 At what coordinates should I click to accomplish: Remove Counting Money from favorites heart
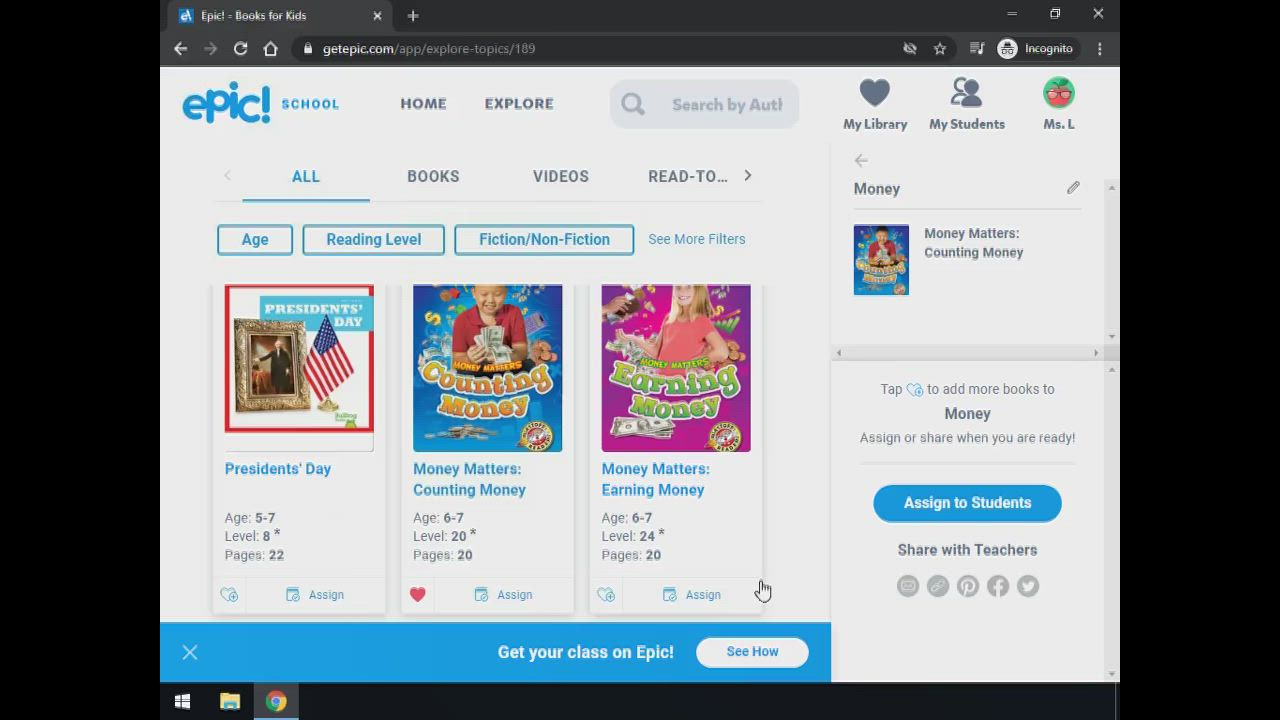point(418,595)
